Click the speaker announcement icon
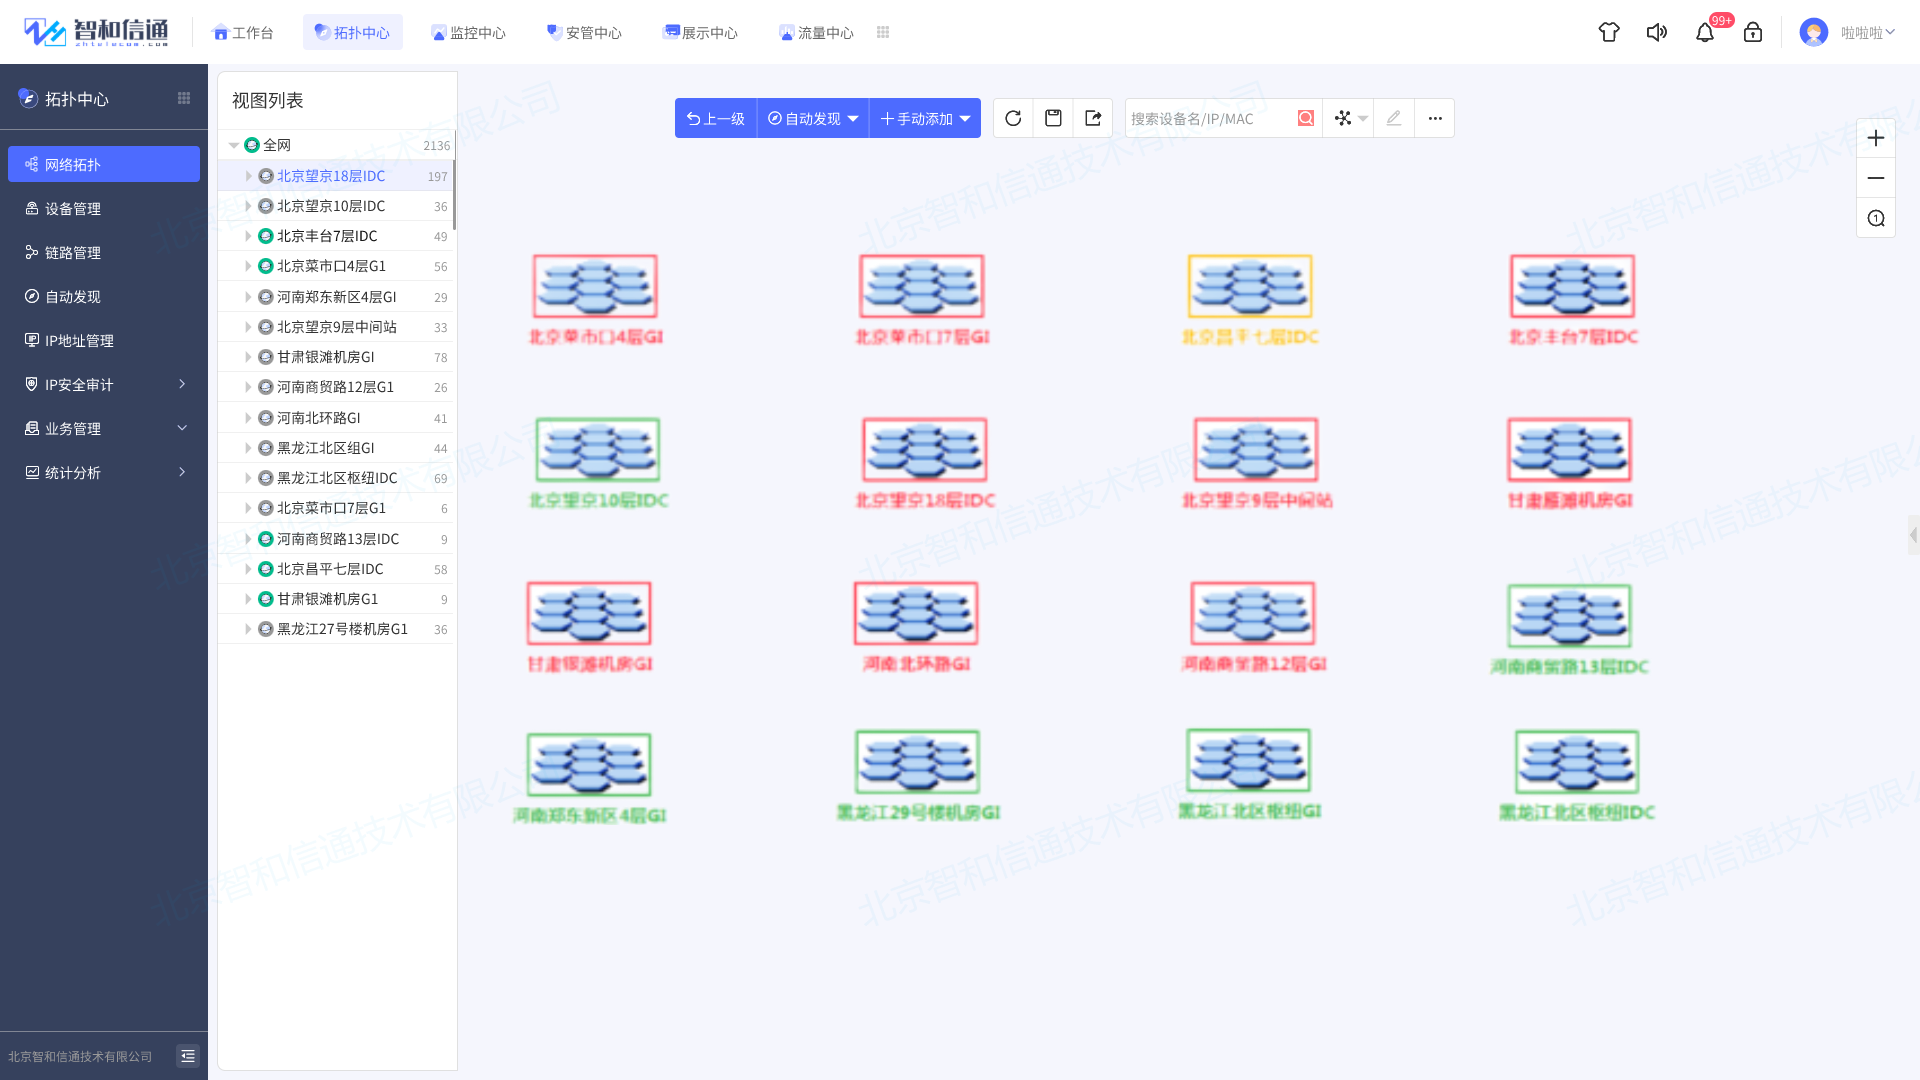 [x=1656, y=32]
